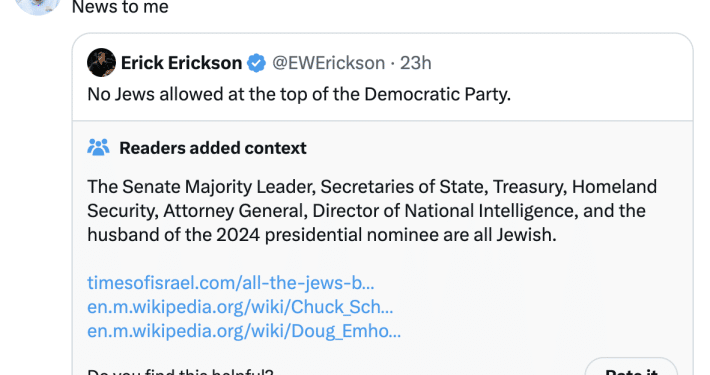This screenshot has width=710, height=375.
Task: Click the word Treasury in the context note
Action: (x=530, y=187)
